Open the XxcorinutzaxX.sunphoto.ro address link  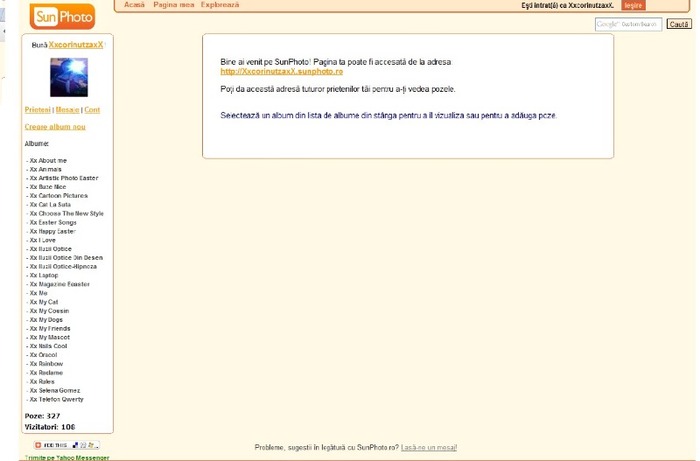(281, 71)
